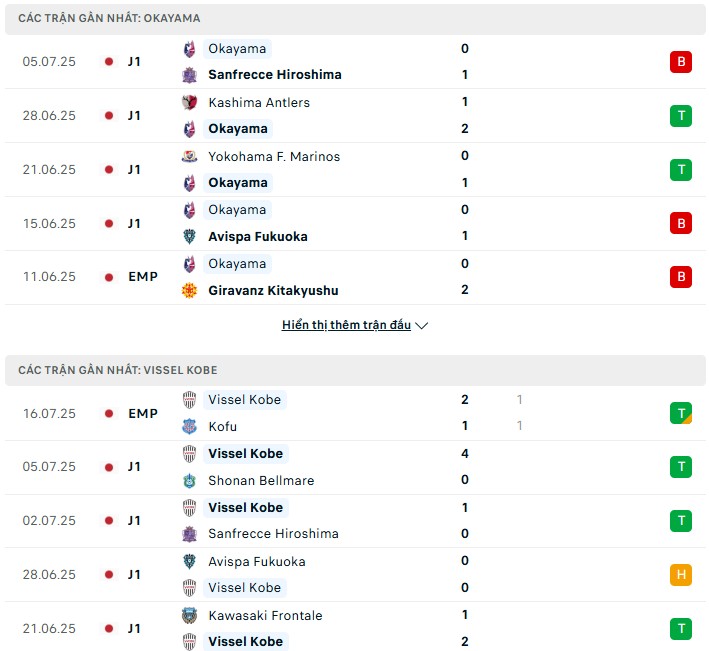Expand Hiển thị thêm trận đấu chevron
The width and height of the screenshot is (709, 651).
click(421, 326)
